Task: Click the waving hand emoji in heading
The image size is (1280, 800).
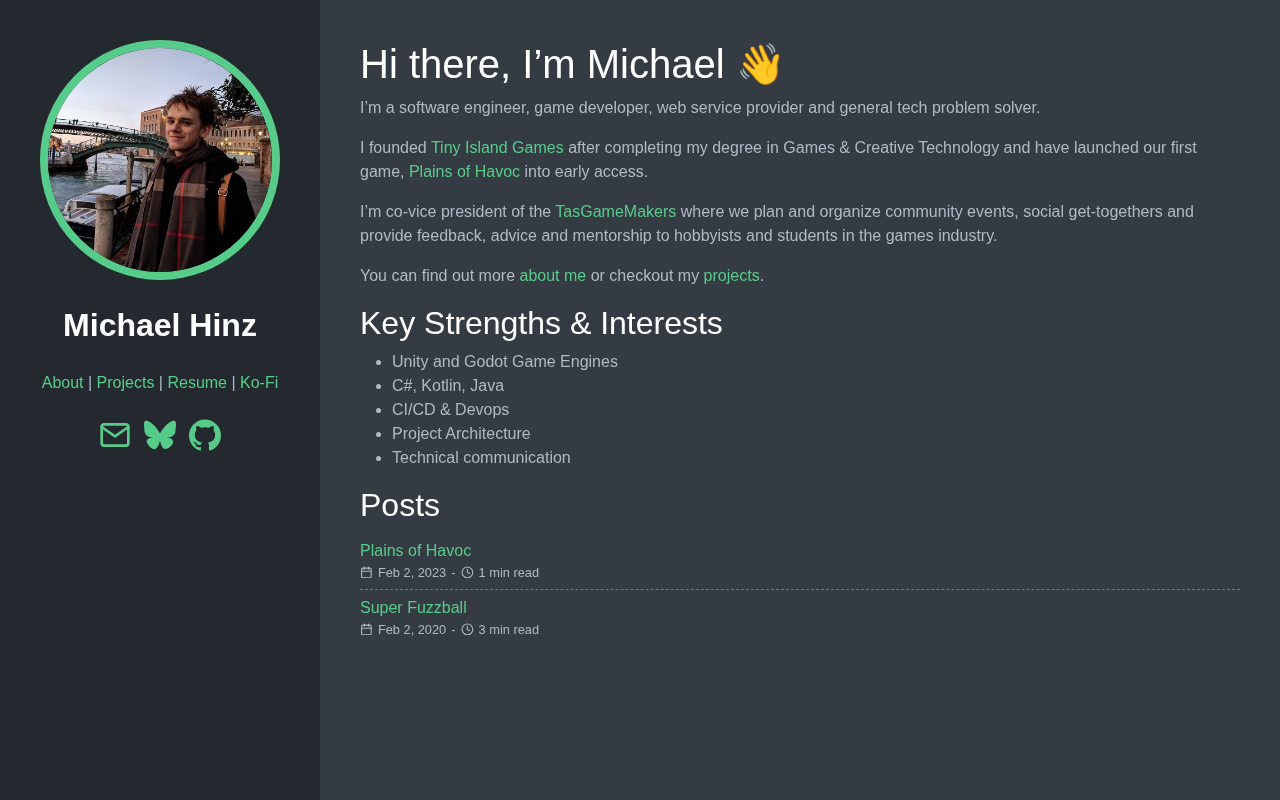Action: [x=760, y=65]
